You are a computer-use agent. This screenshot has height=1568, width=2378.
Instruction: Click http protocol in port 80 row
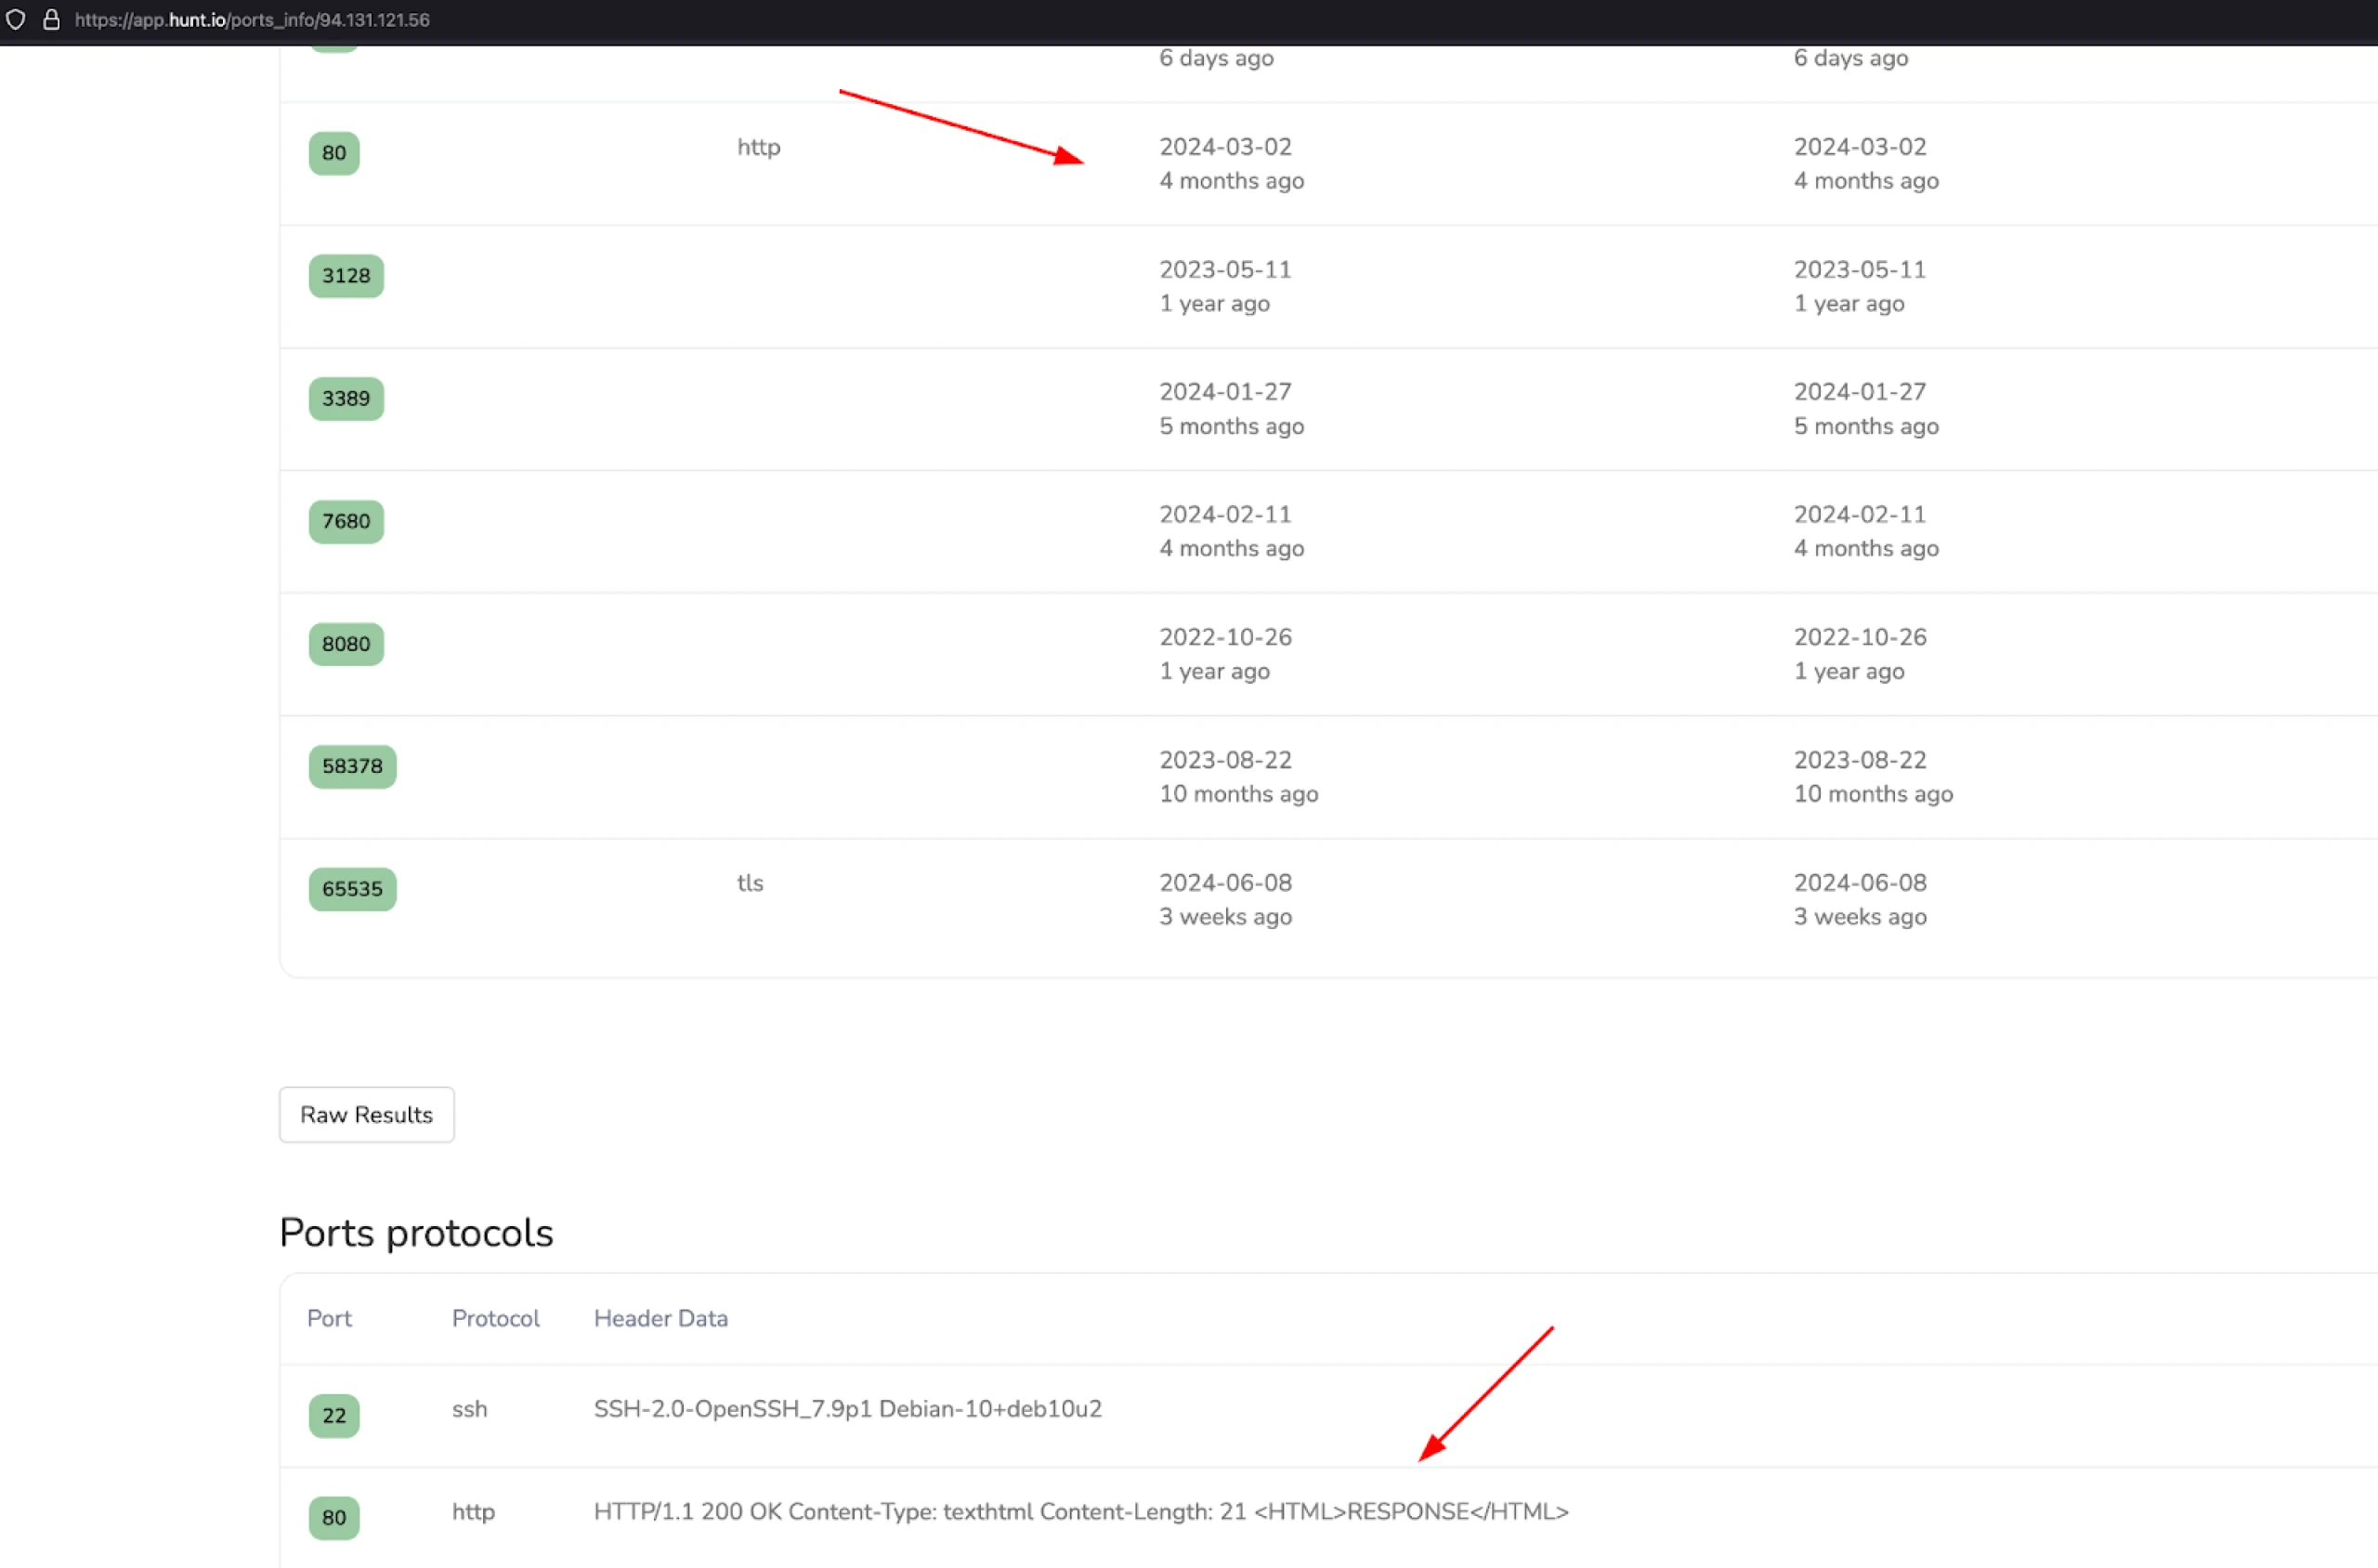(x=759, y=147)
